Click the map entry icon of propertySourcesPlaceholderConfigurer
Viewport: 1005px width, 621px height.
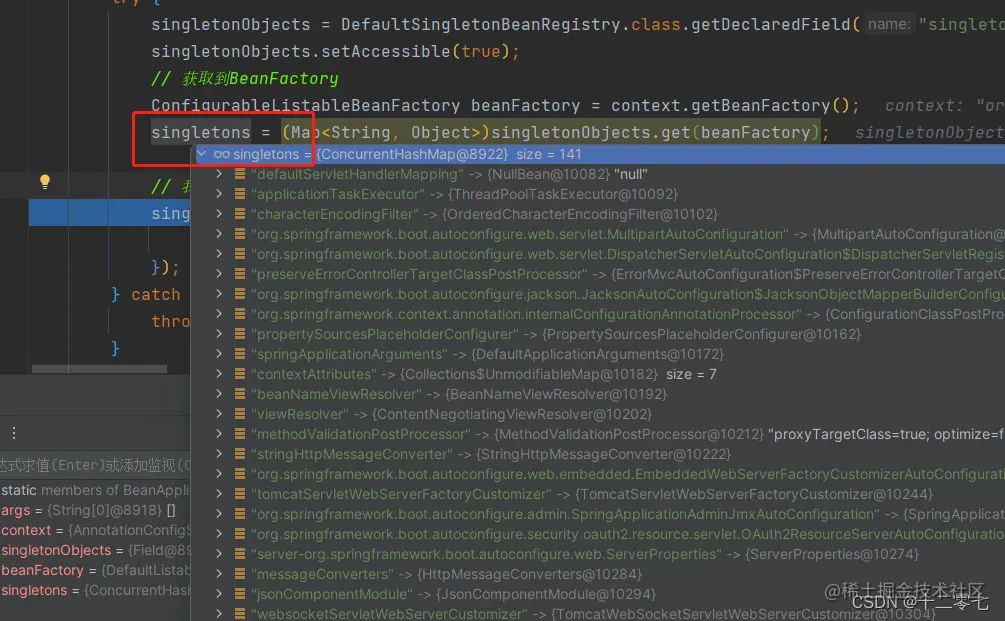click(x=240, y=334)
